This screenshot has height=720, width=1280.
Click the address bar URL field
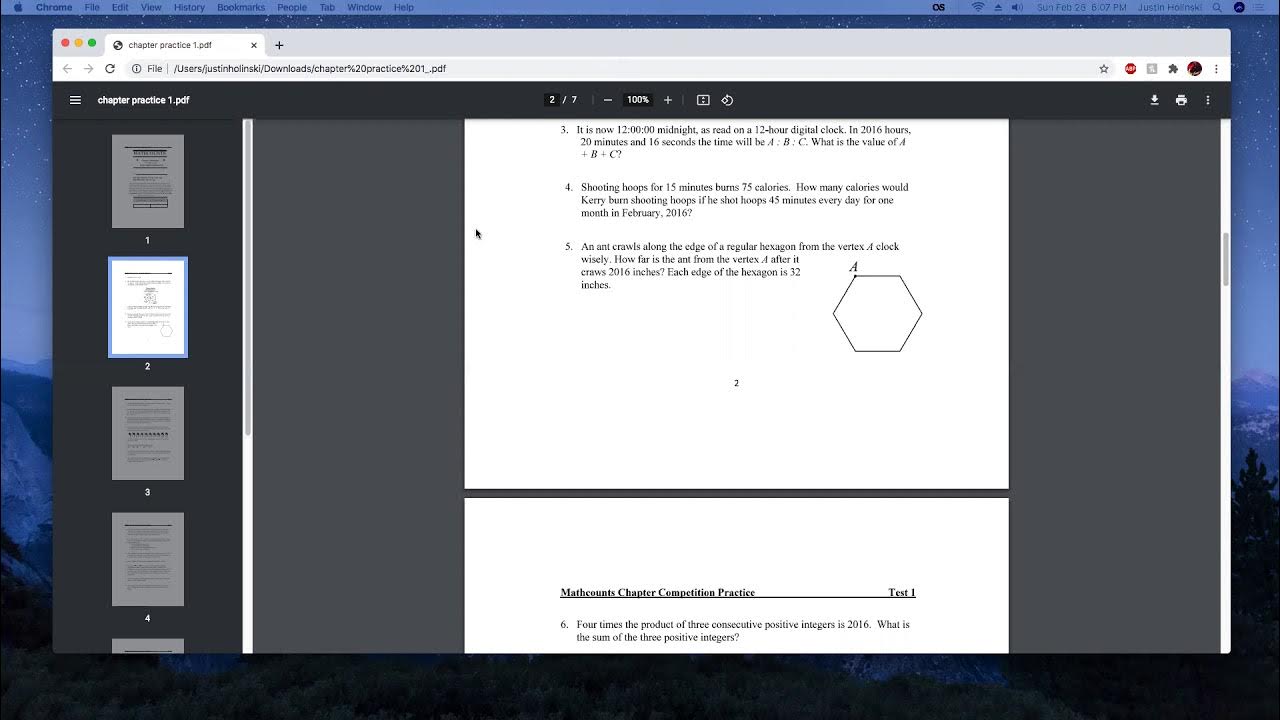[620, 69]
